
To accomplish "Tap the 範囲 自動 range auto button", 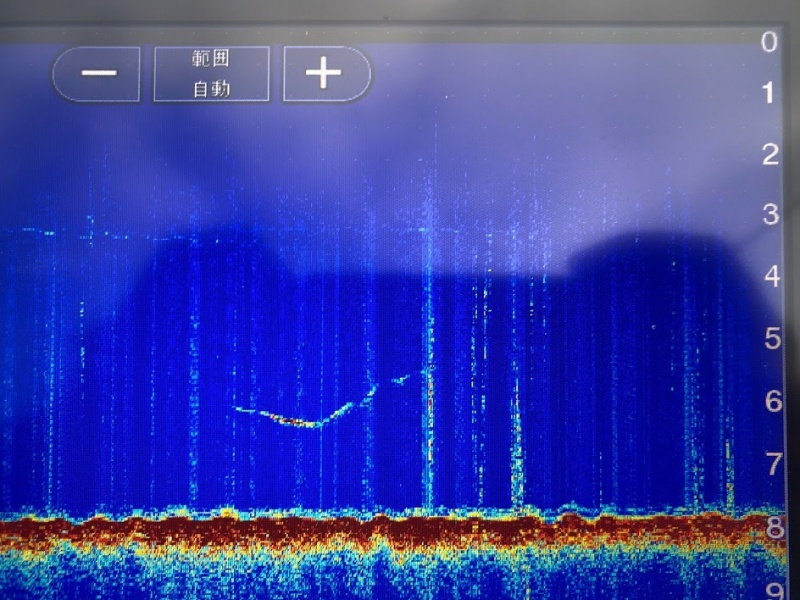I will 211,73.
